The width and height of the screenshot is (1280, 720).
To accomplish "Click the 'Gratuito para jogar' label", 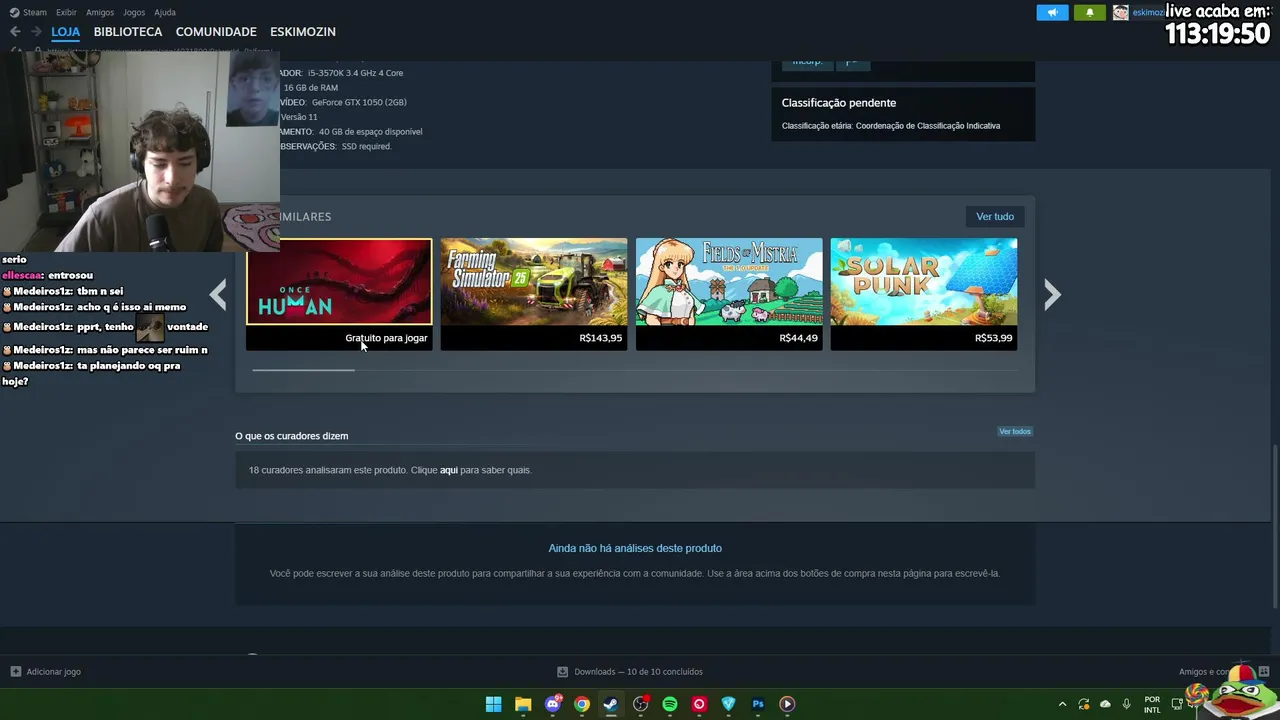I will tap(386, 338).
